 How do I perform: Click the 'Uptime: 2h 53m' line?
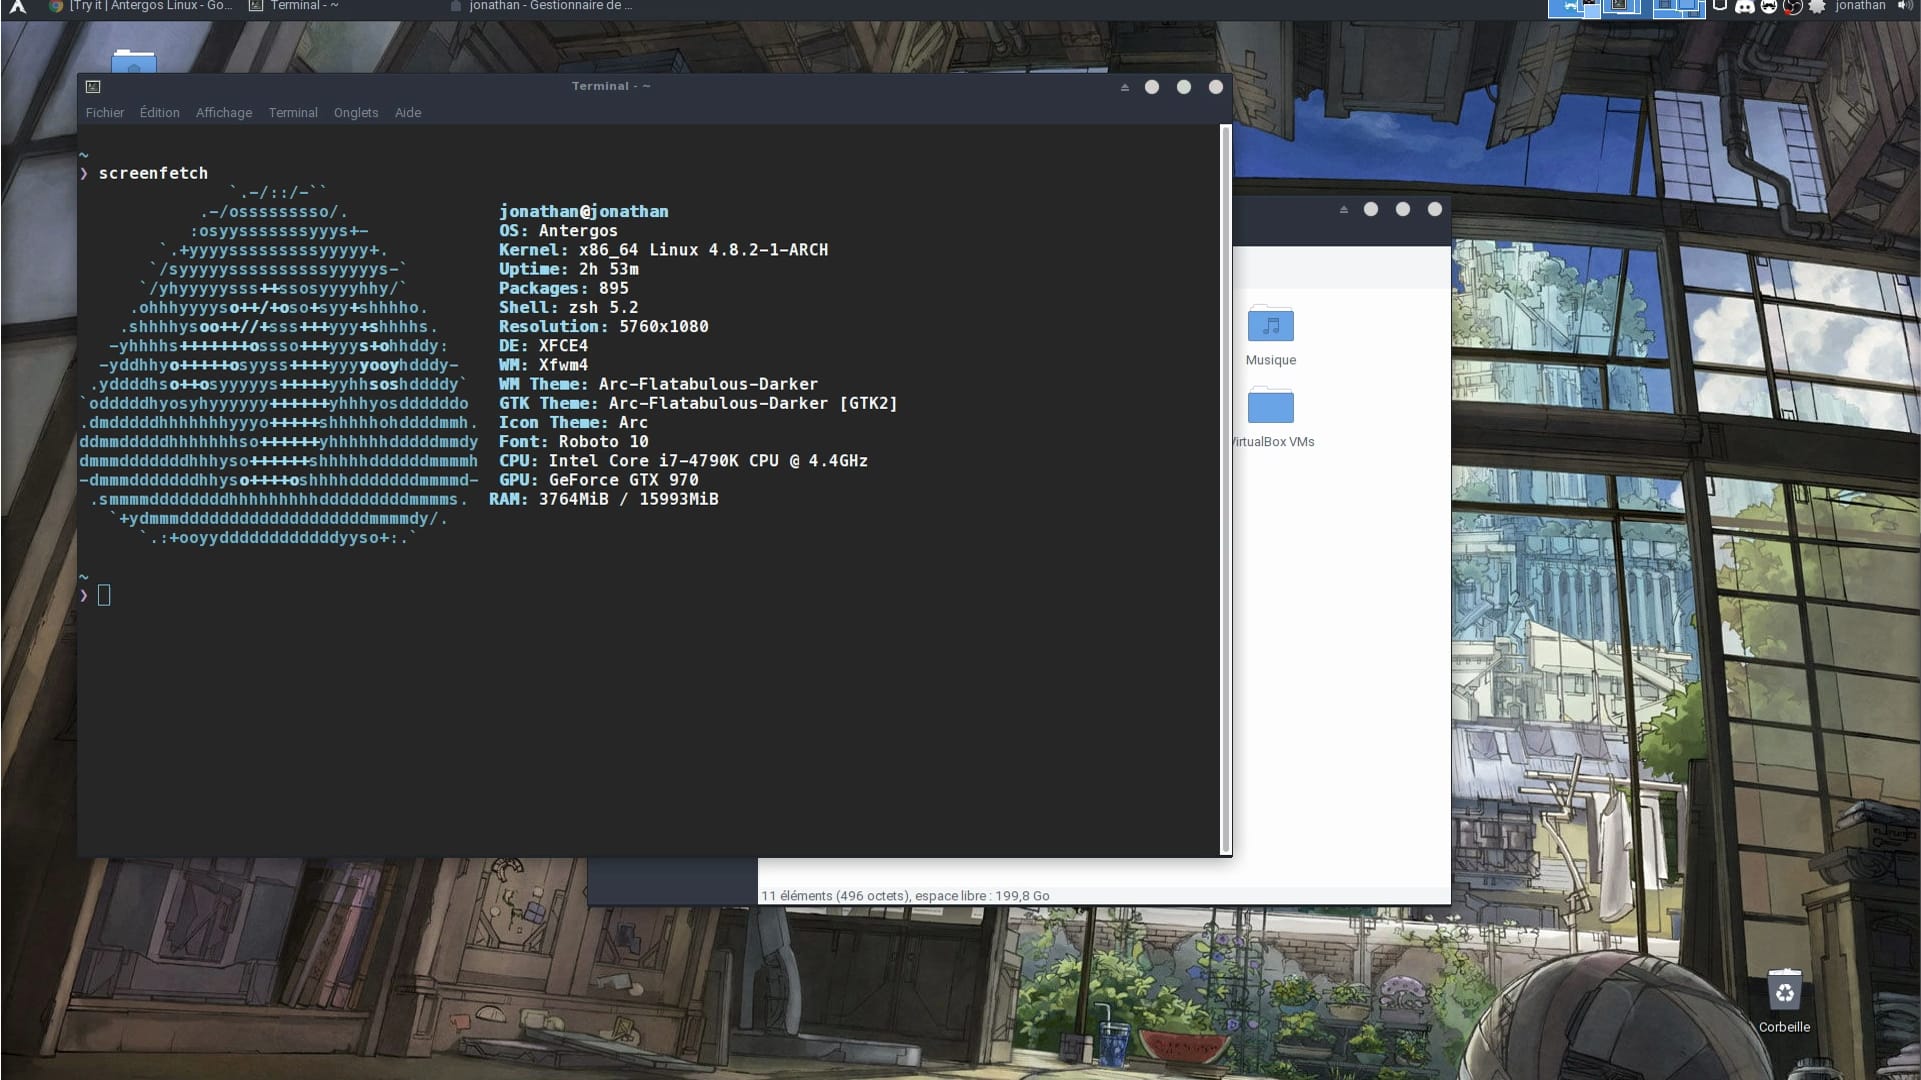pyautogui.click(x=568, y=269)
